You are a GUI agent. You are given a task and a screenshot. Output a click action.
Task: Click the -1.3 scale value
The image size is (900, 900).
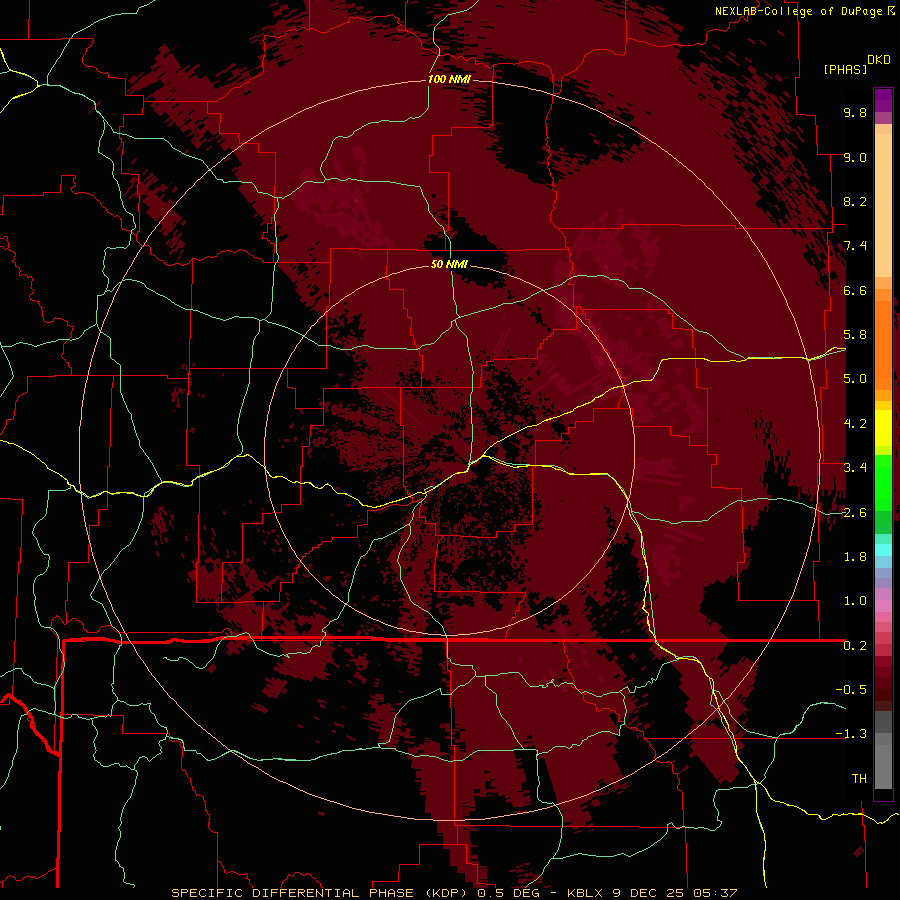(851, 734)
